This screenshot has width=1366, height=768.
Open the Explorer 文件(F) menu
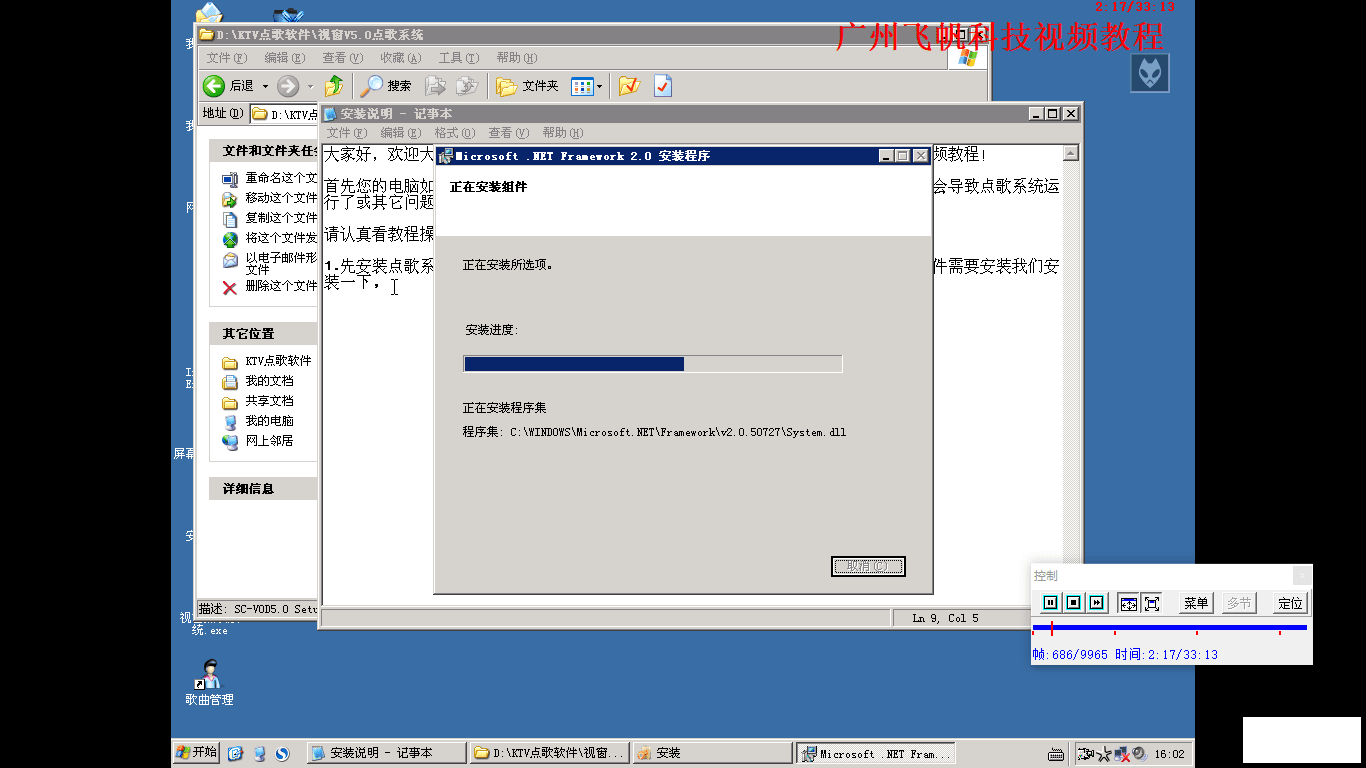pos(226,58)
